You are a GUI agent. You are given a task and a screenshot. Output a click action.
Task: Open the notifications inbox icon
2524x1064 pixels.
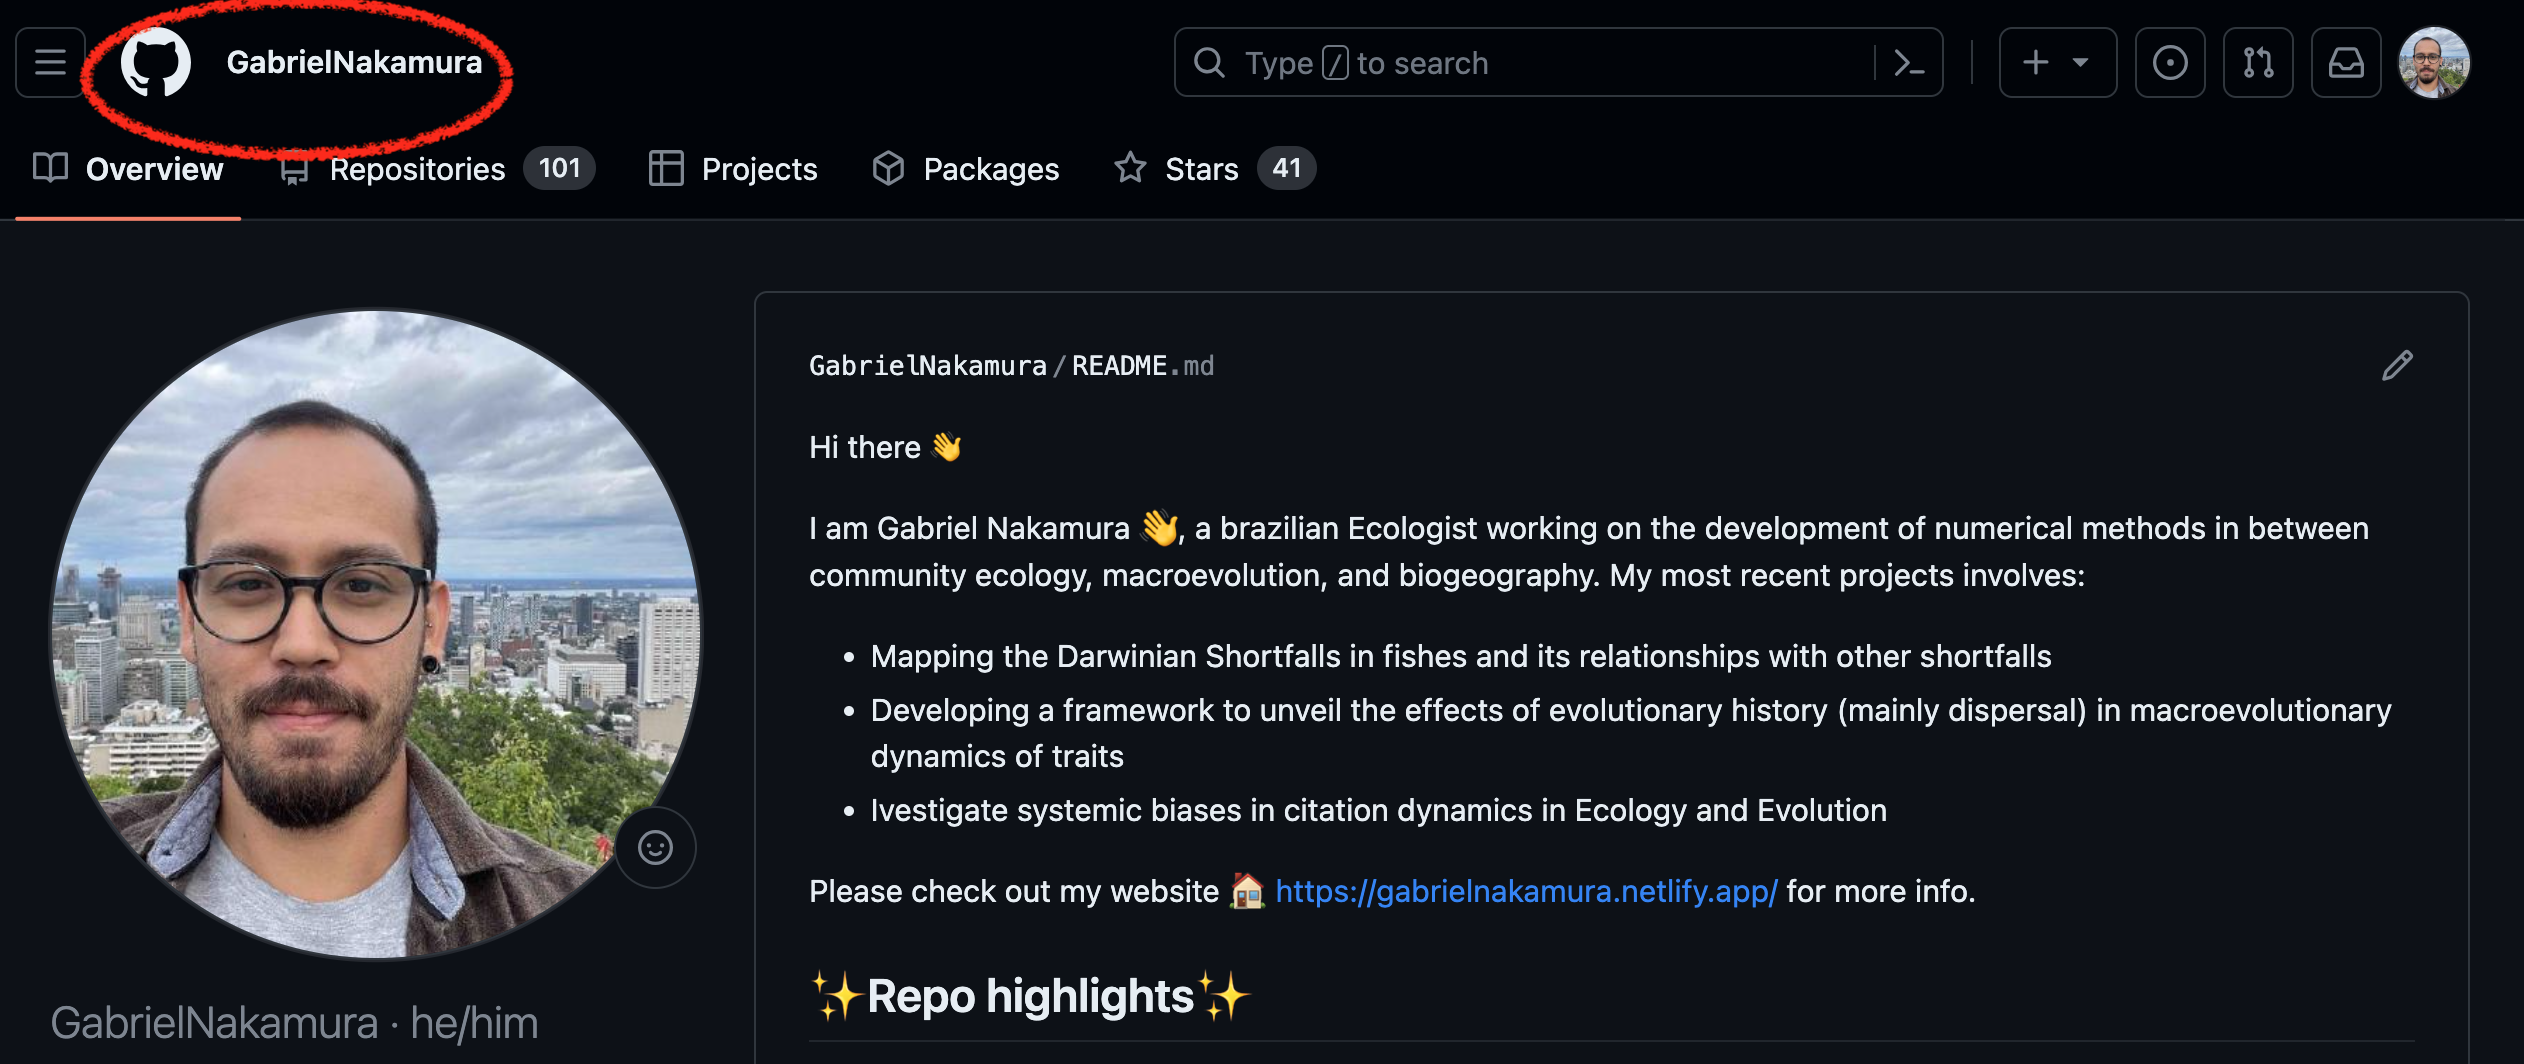[2346, 62]
